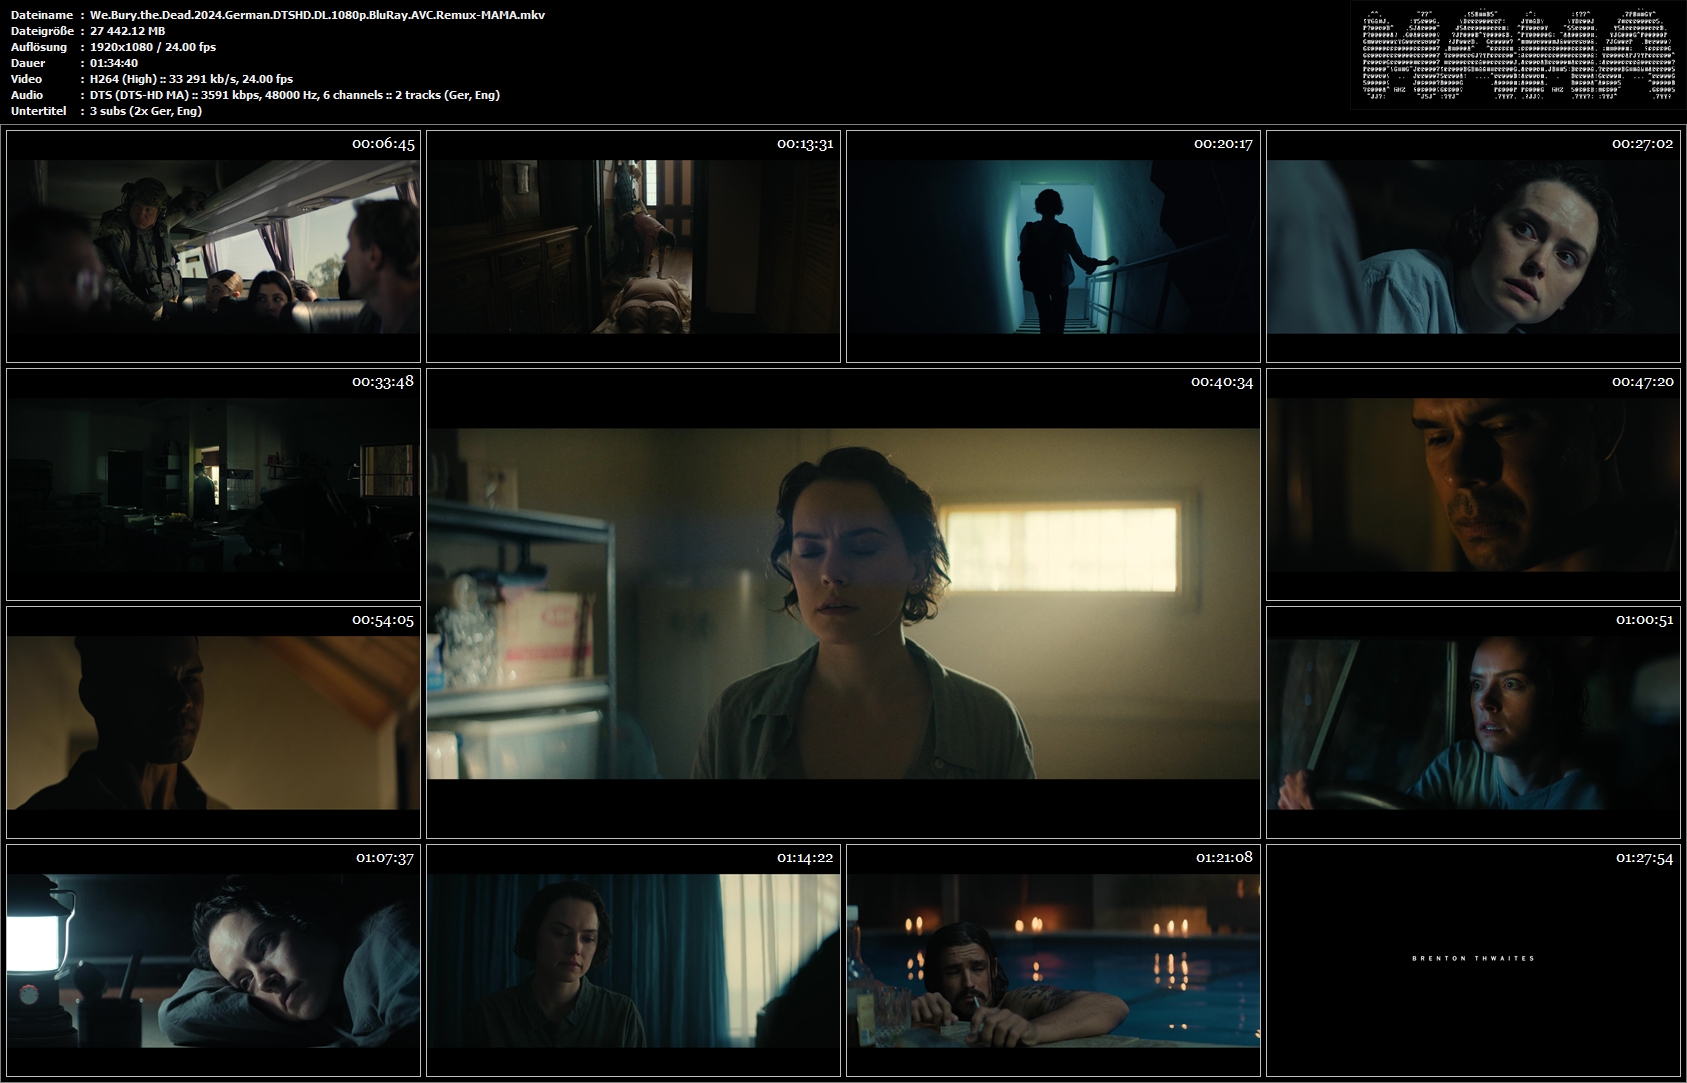This screenshot has height=1083, width=1687.
Task: Select the large center frame 00:40:34
Action: click(x=843, y=603)
